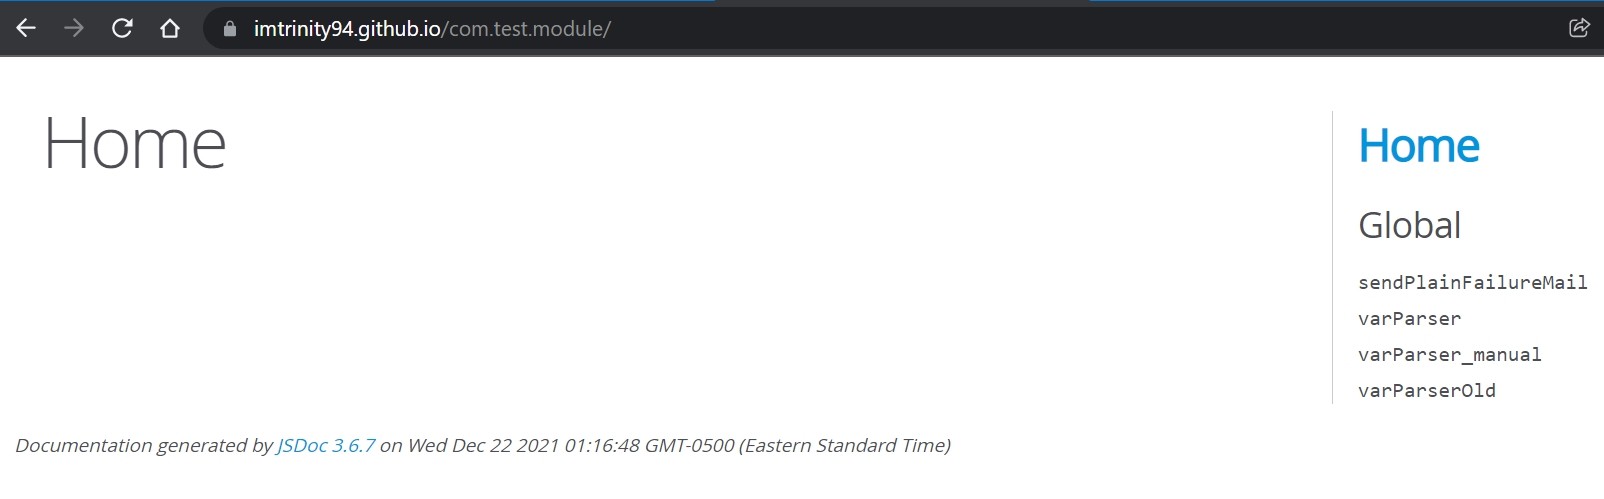
Task: Click the /com.test.module/ path in URL
Action: point(527,29)
